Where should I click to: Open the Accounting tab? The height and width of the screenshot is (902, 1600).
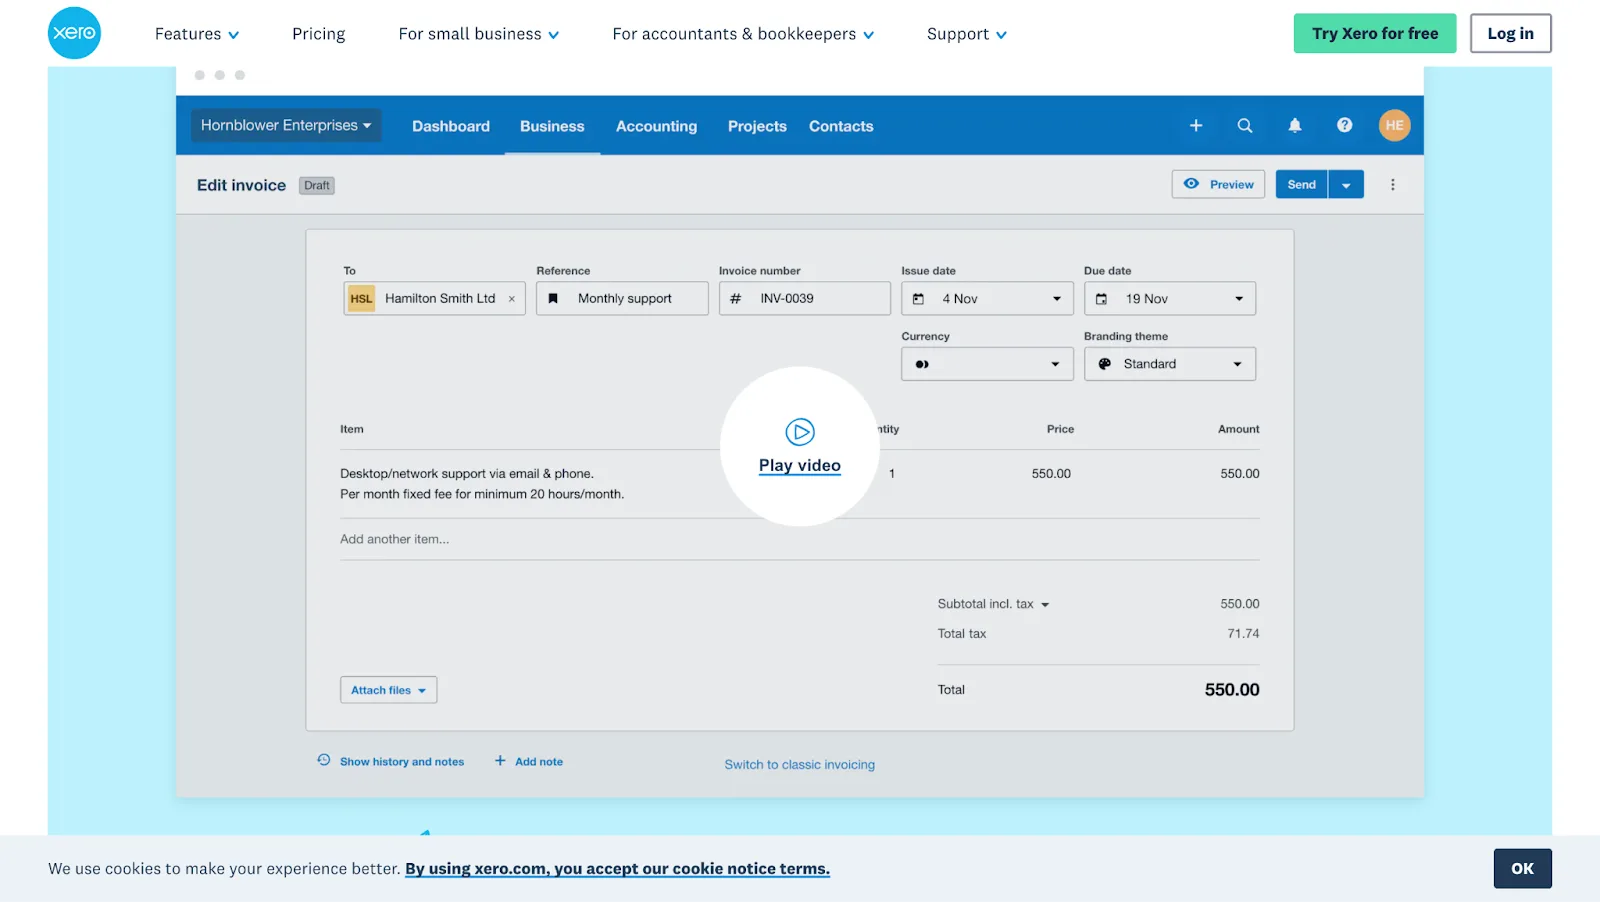[656, 126]
